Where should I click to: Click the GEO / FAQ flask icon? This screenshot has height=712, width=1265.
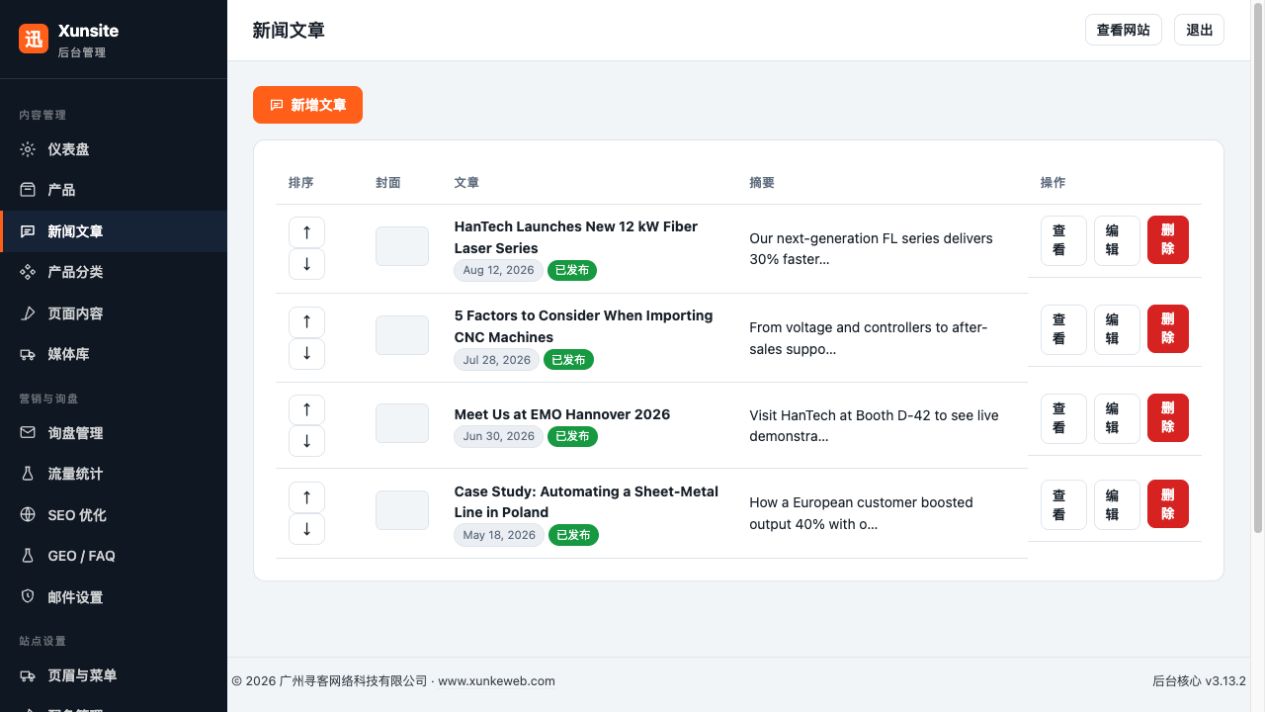[28, 556]
